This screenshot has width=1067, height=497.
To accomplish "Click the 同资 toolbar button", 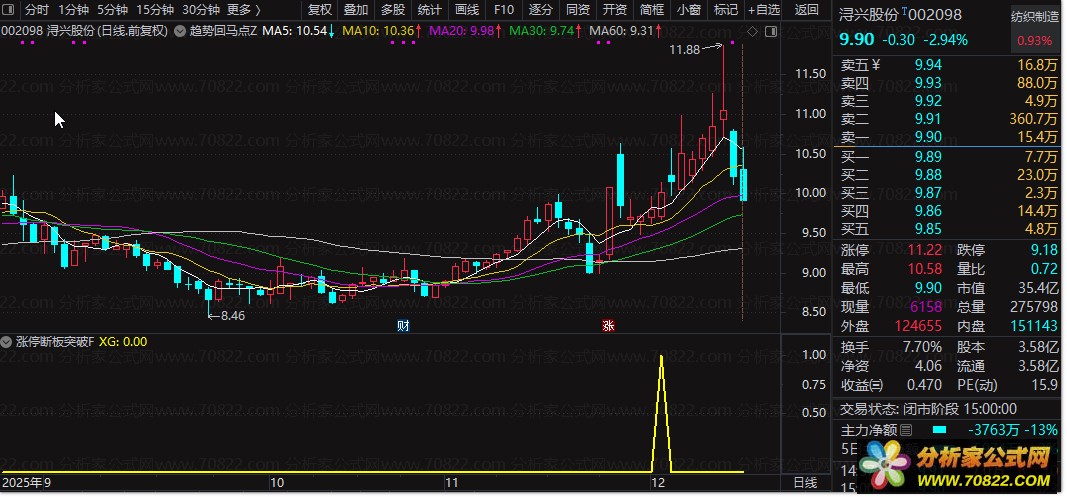I will pos(578,10).
